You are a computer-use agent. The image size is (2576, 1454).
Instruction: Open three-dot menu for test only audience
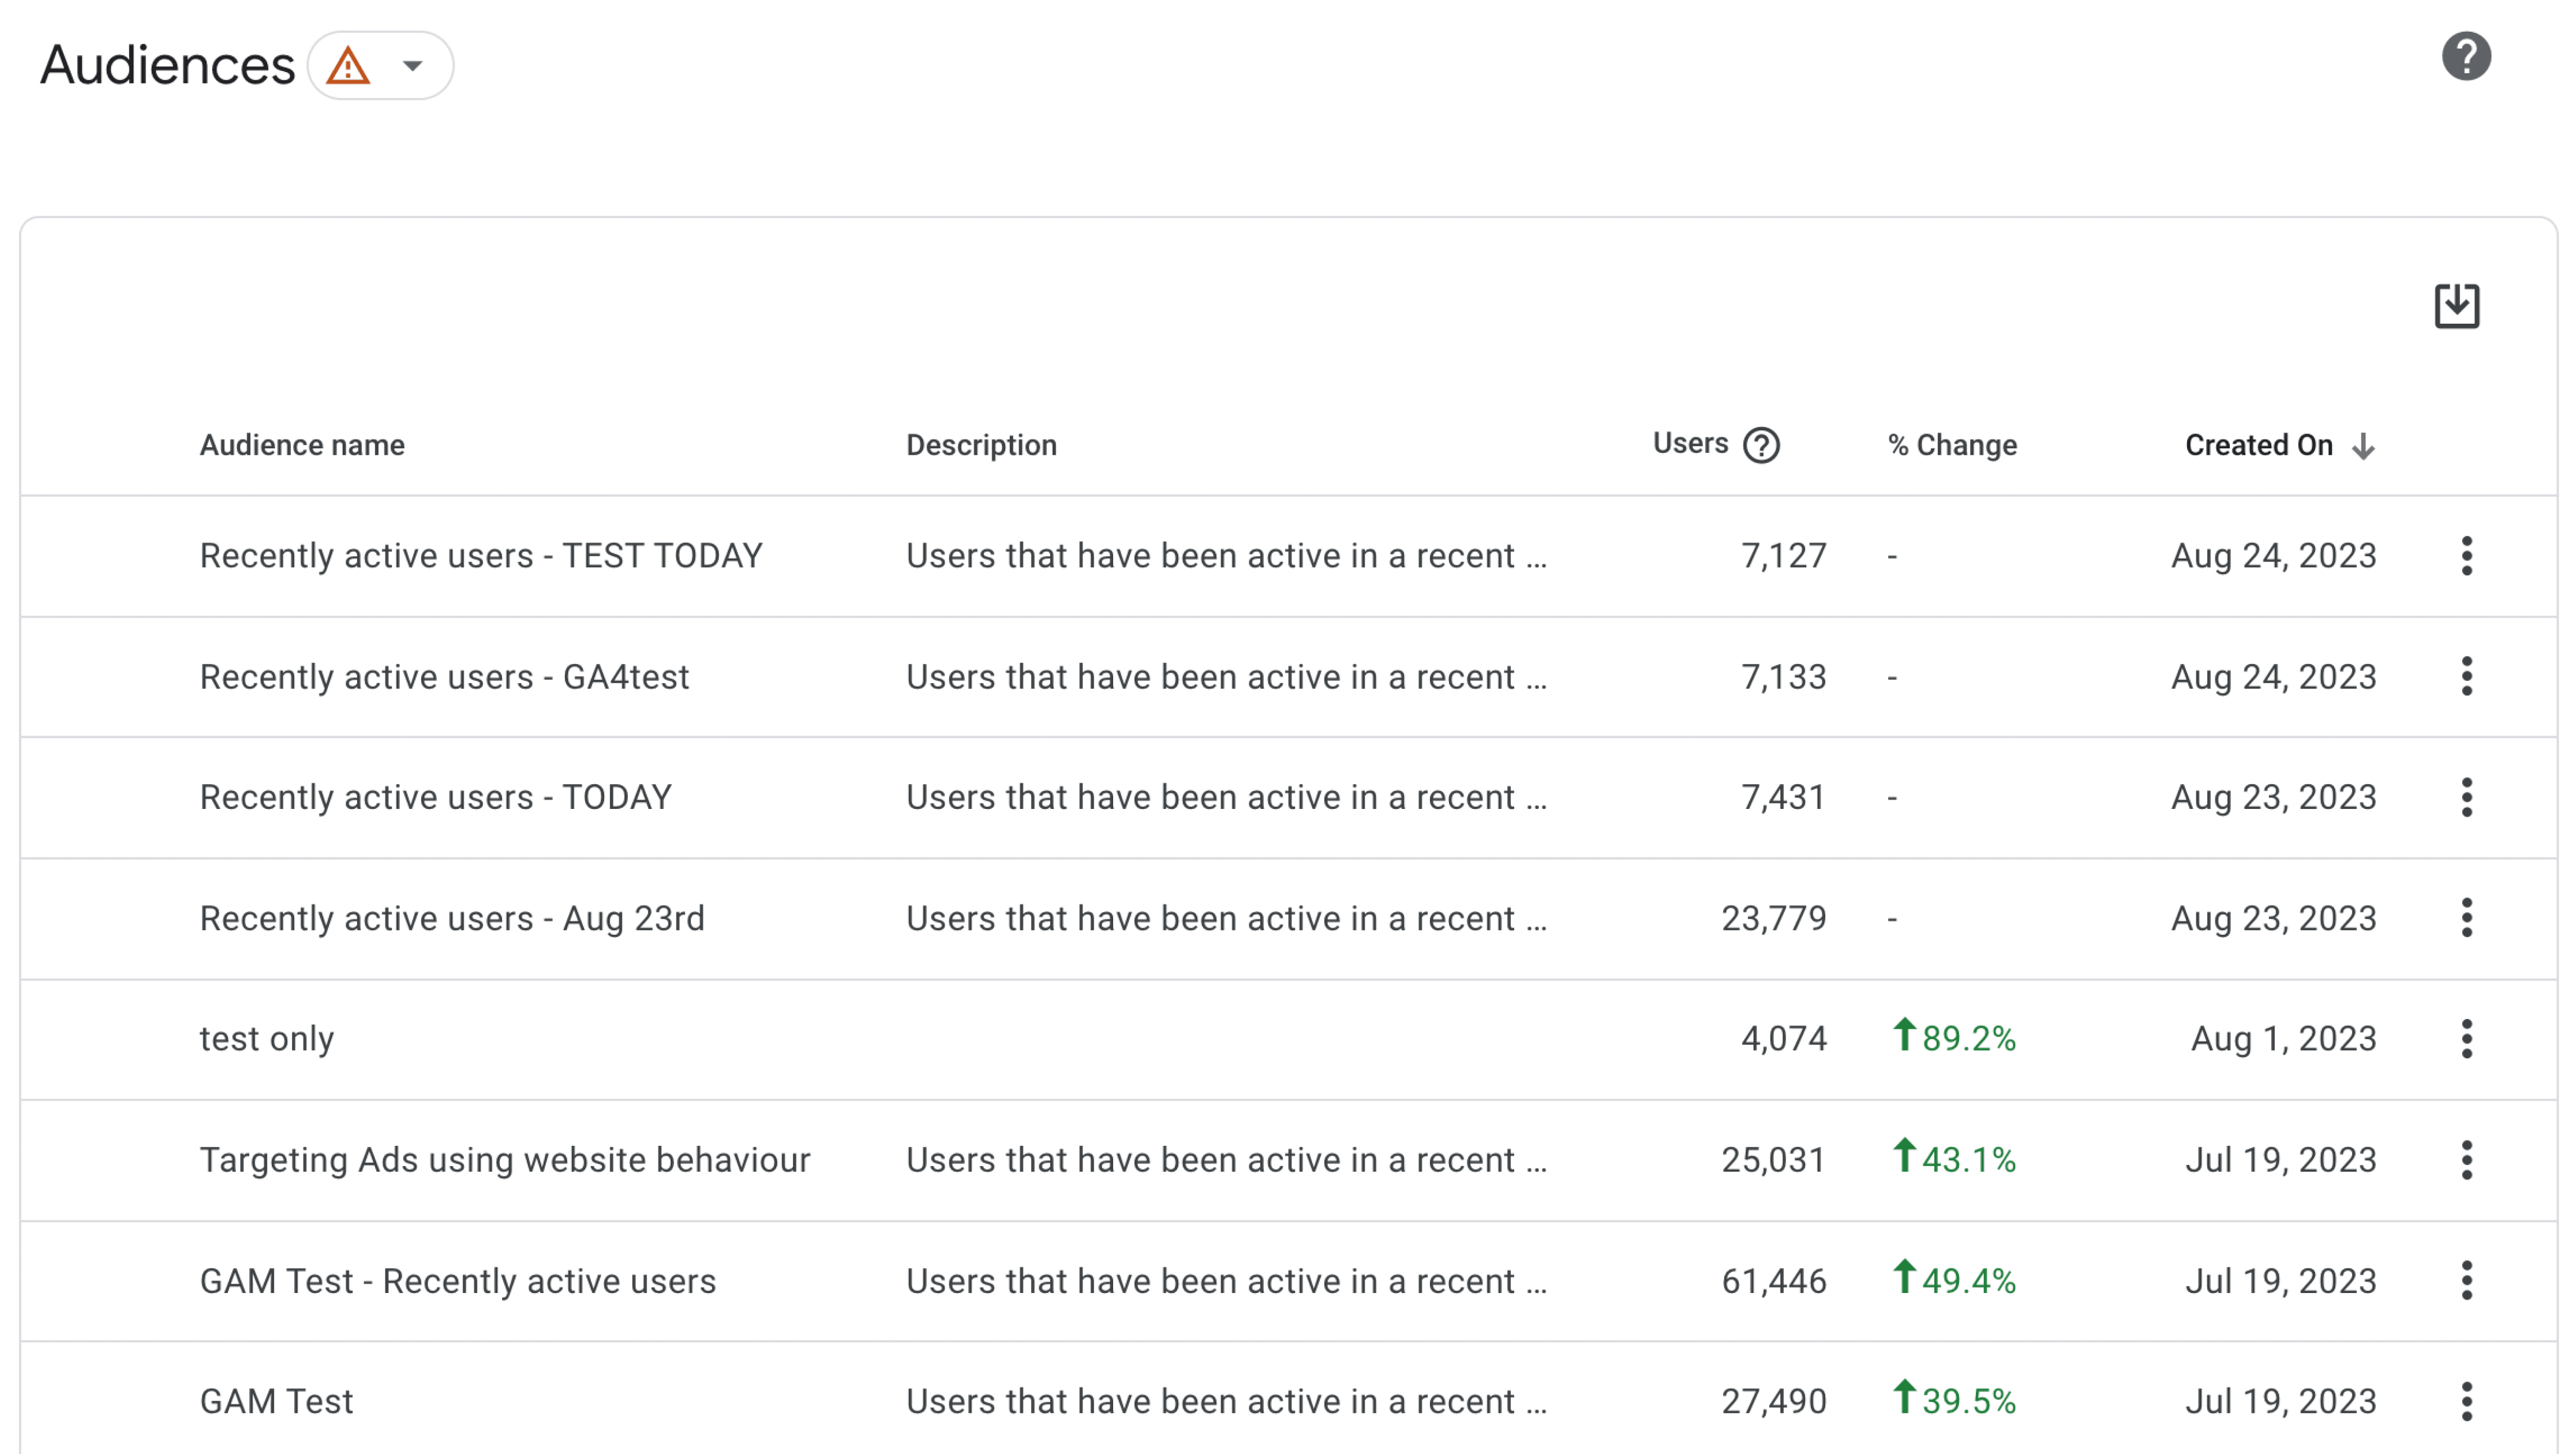[x=2466, y=1039]
